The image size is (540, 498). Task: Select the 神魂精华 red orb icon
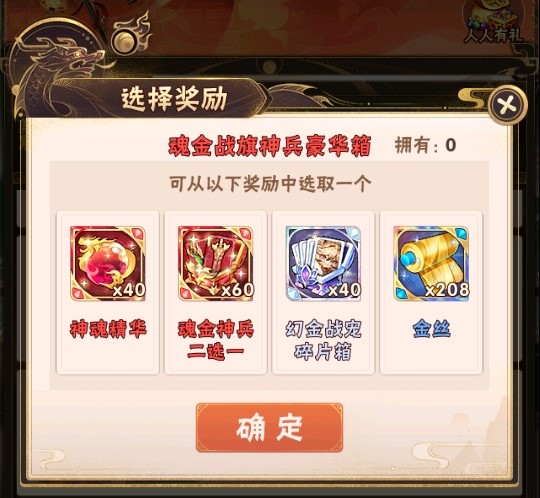(108, 263)
